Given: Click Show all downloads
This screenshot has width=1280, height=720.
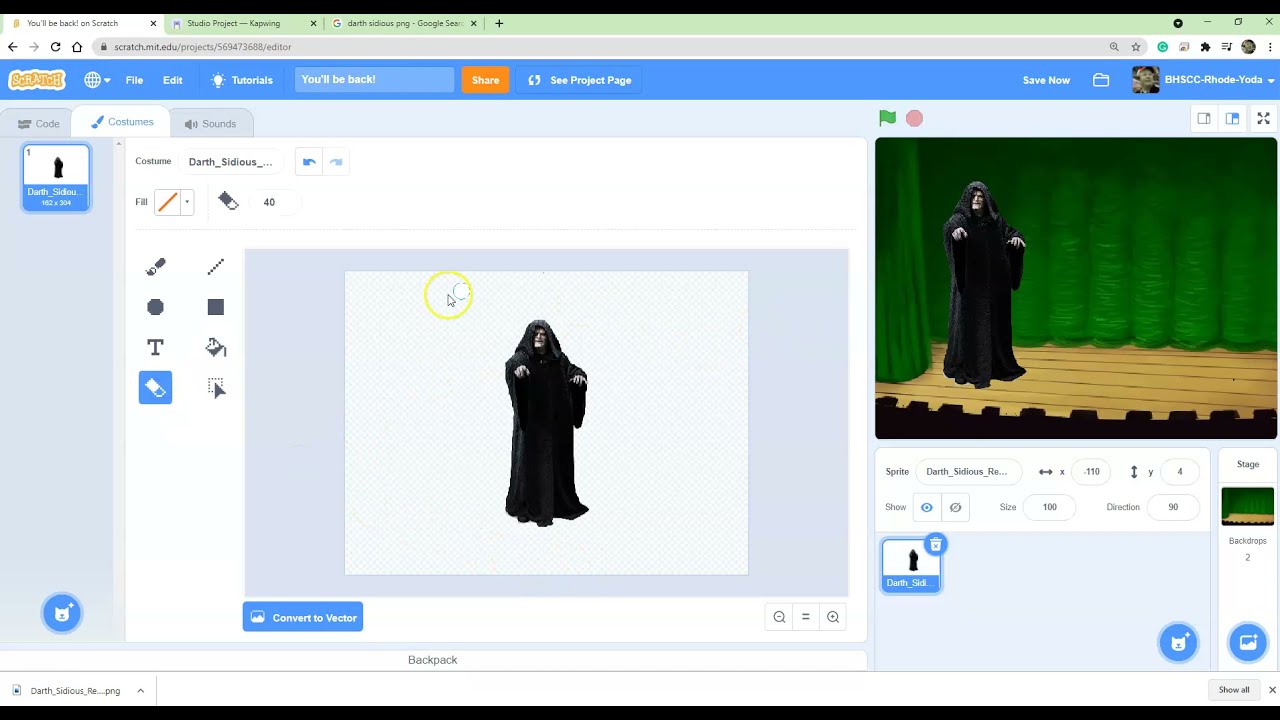Looking at the screenshot, I should point(1234,690).
